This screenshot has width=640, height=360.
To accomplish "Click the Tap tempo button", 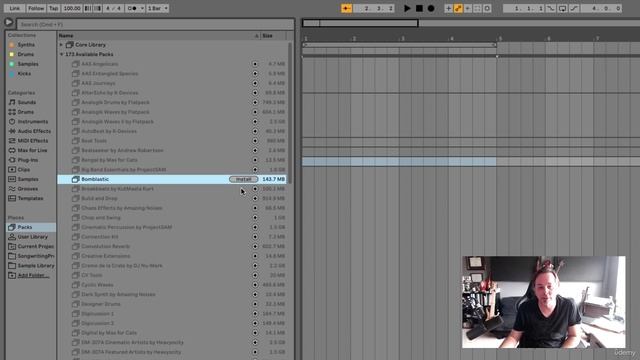I will 53,8.
